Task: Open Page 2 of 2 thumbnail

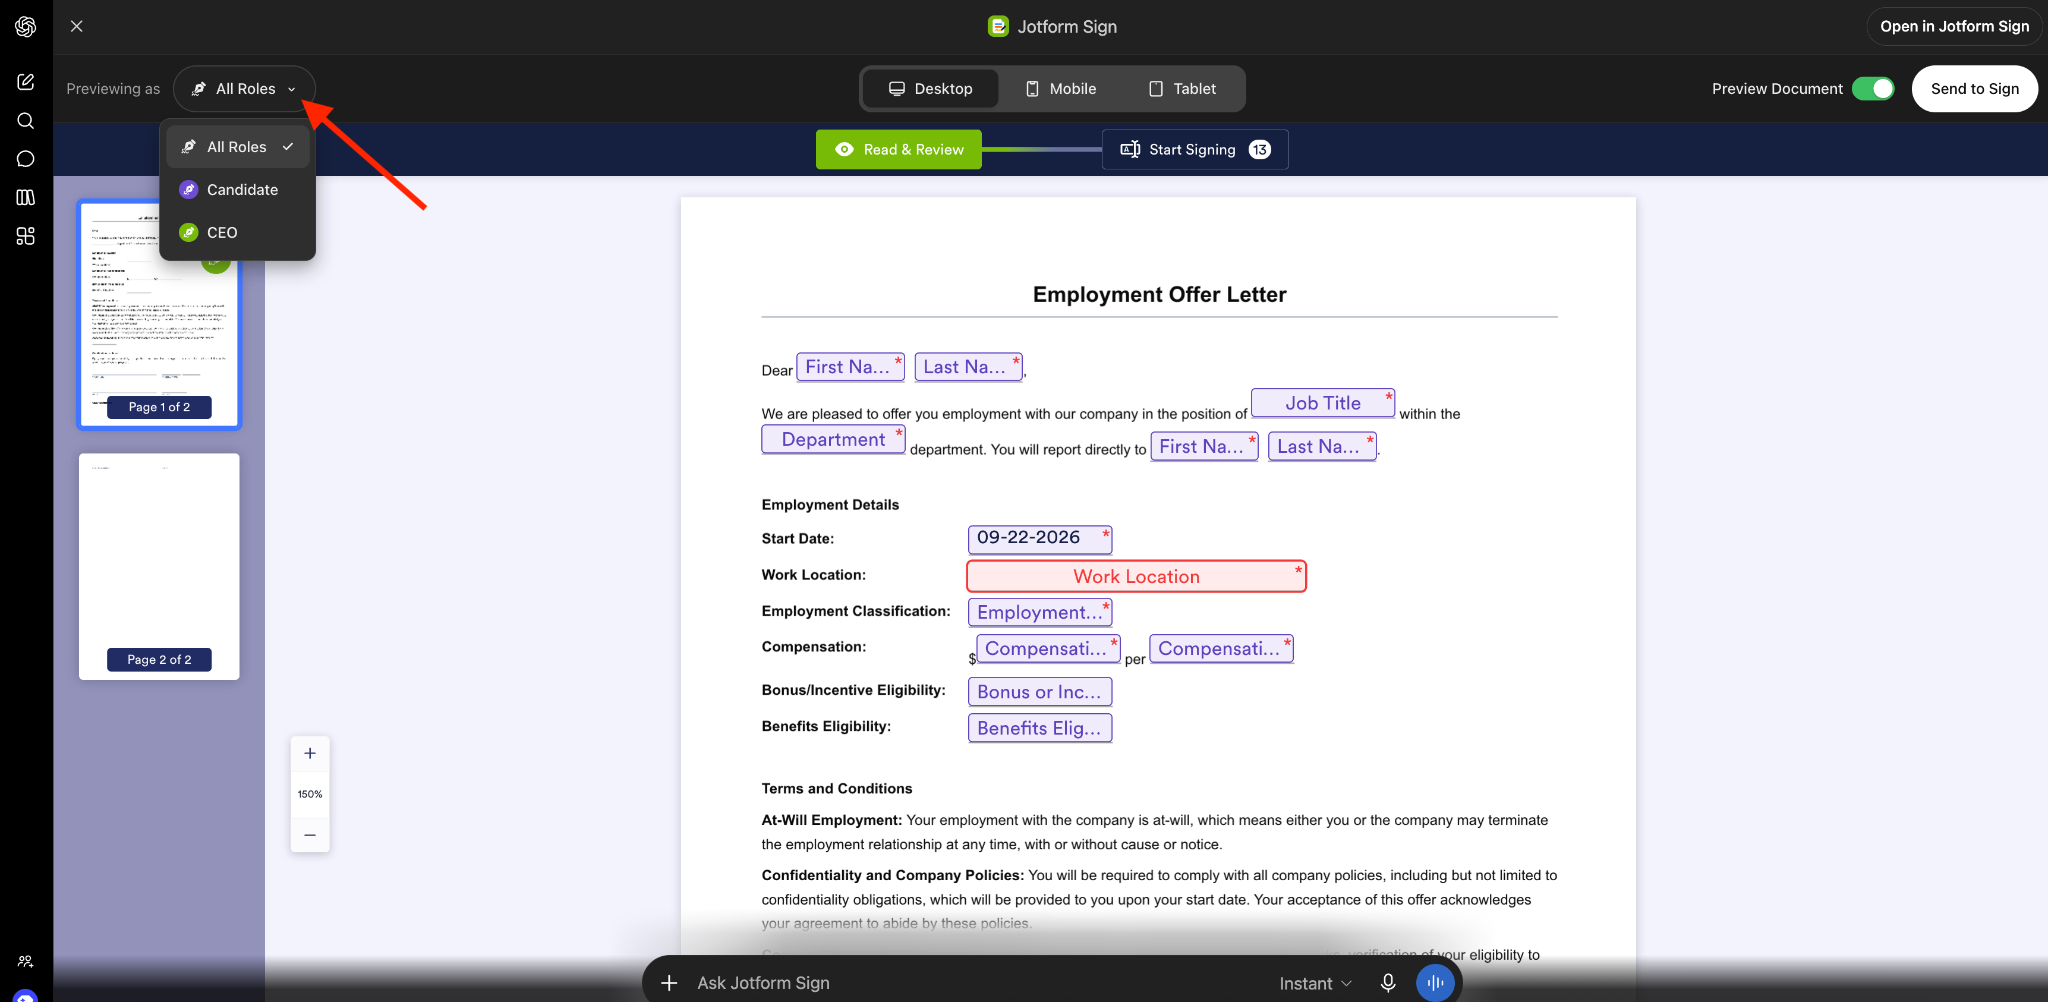Action: 160,567
